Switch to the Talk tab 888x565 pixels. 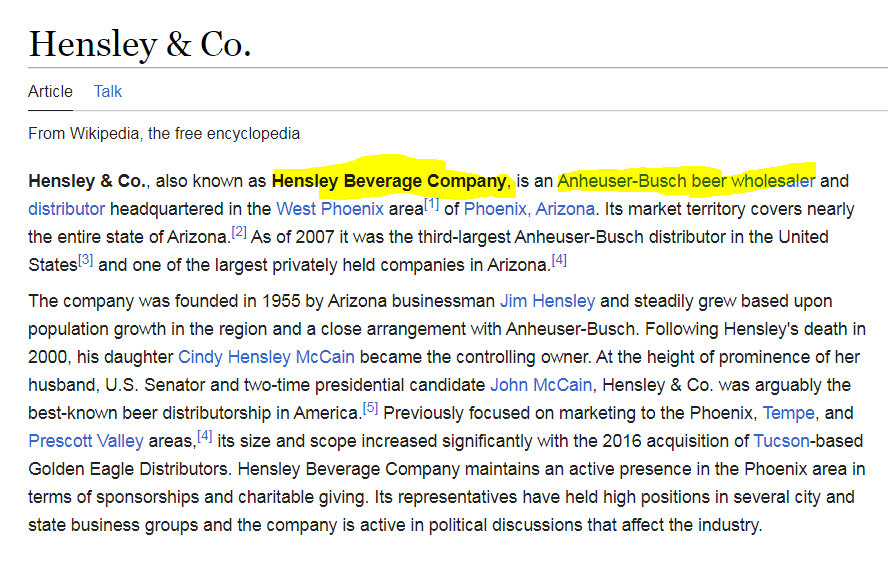click(108, 91)
